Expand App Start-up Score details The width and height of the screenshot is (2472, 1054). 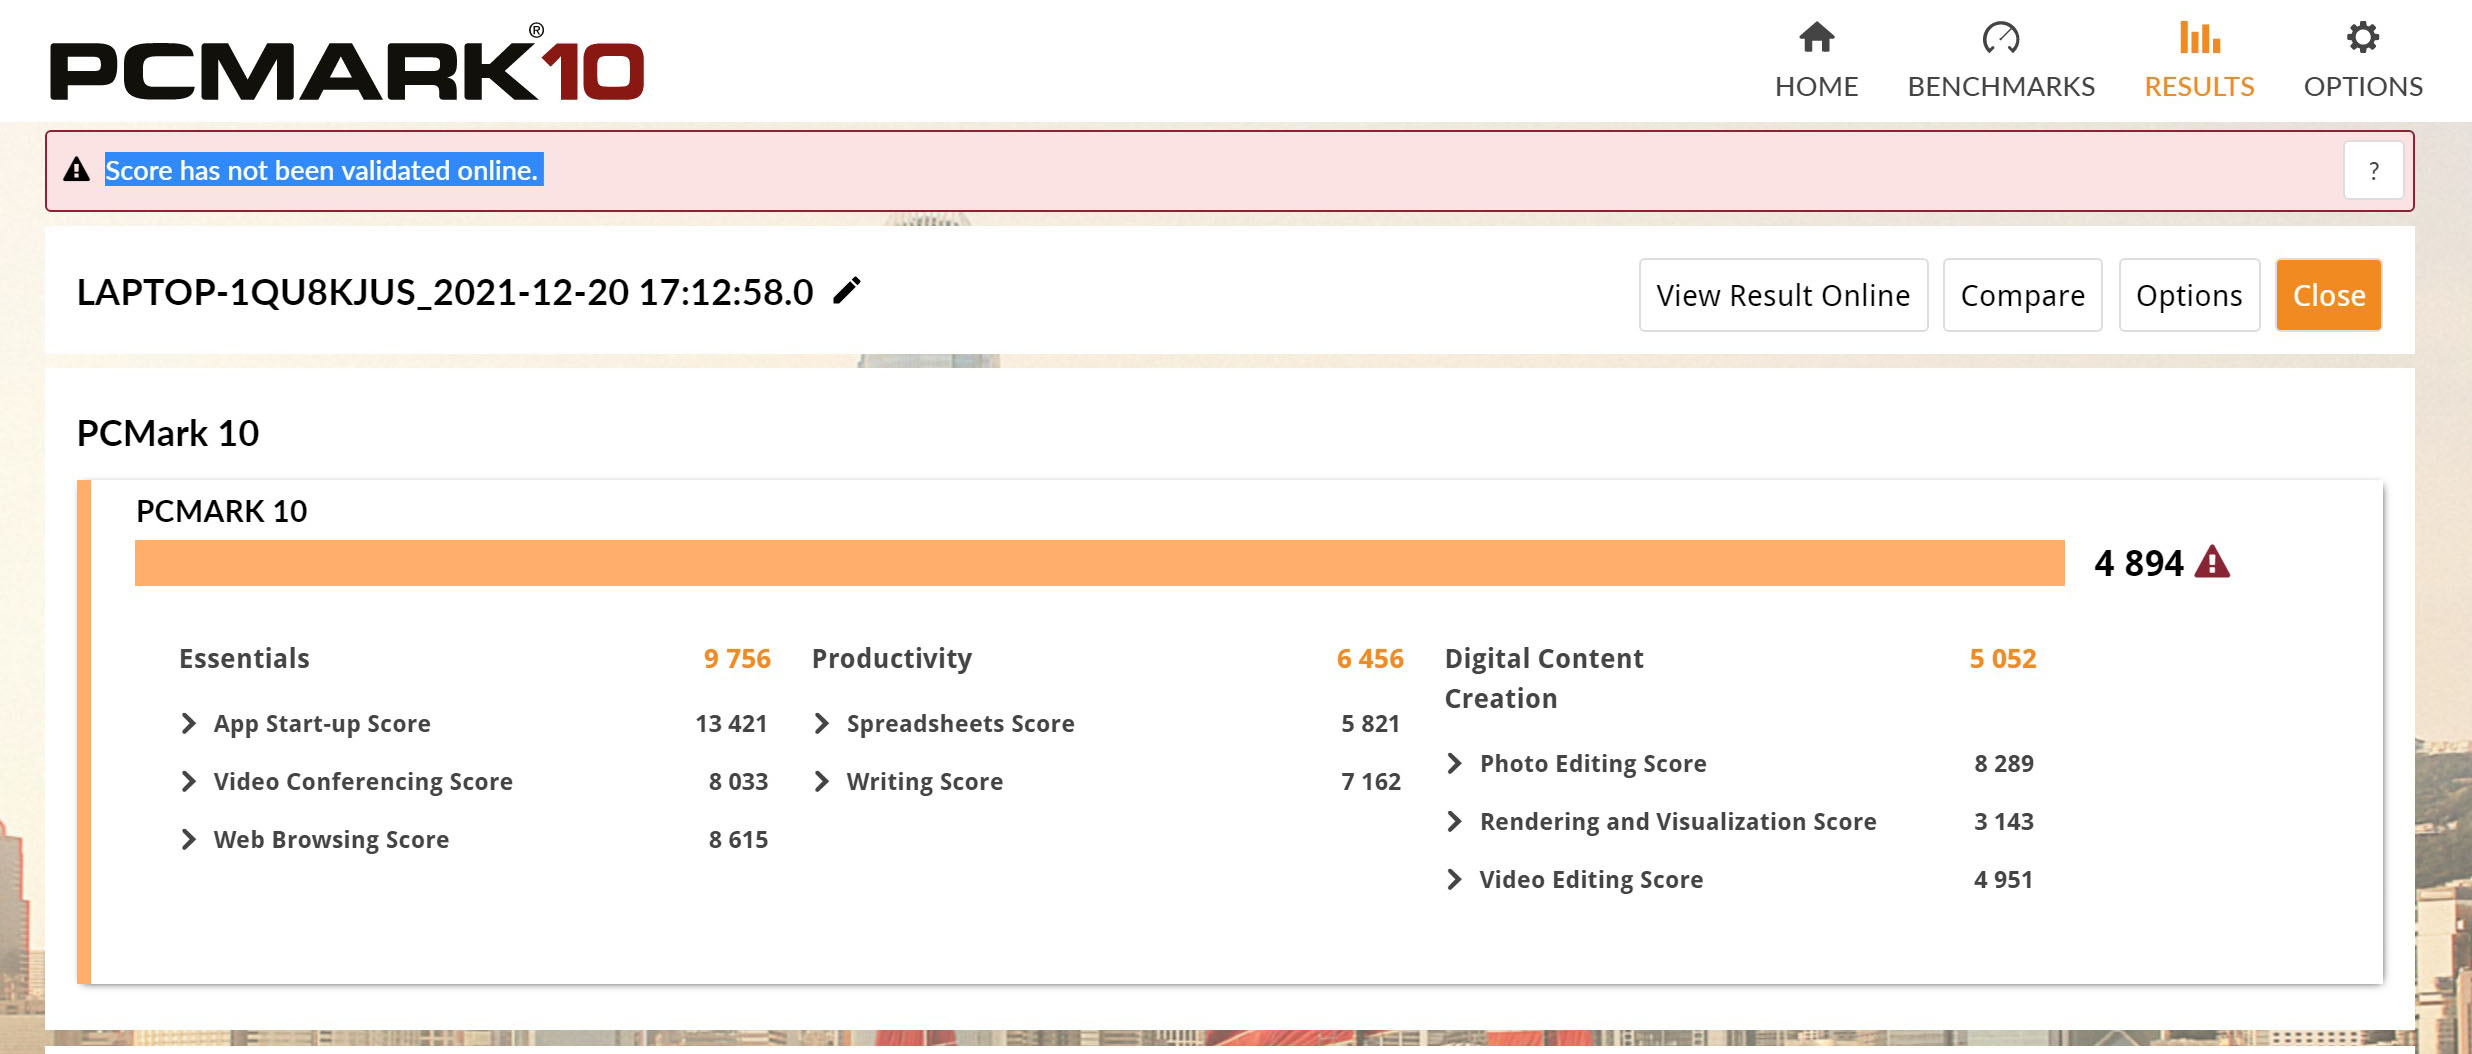[x=188, y=723]
